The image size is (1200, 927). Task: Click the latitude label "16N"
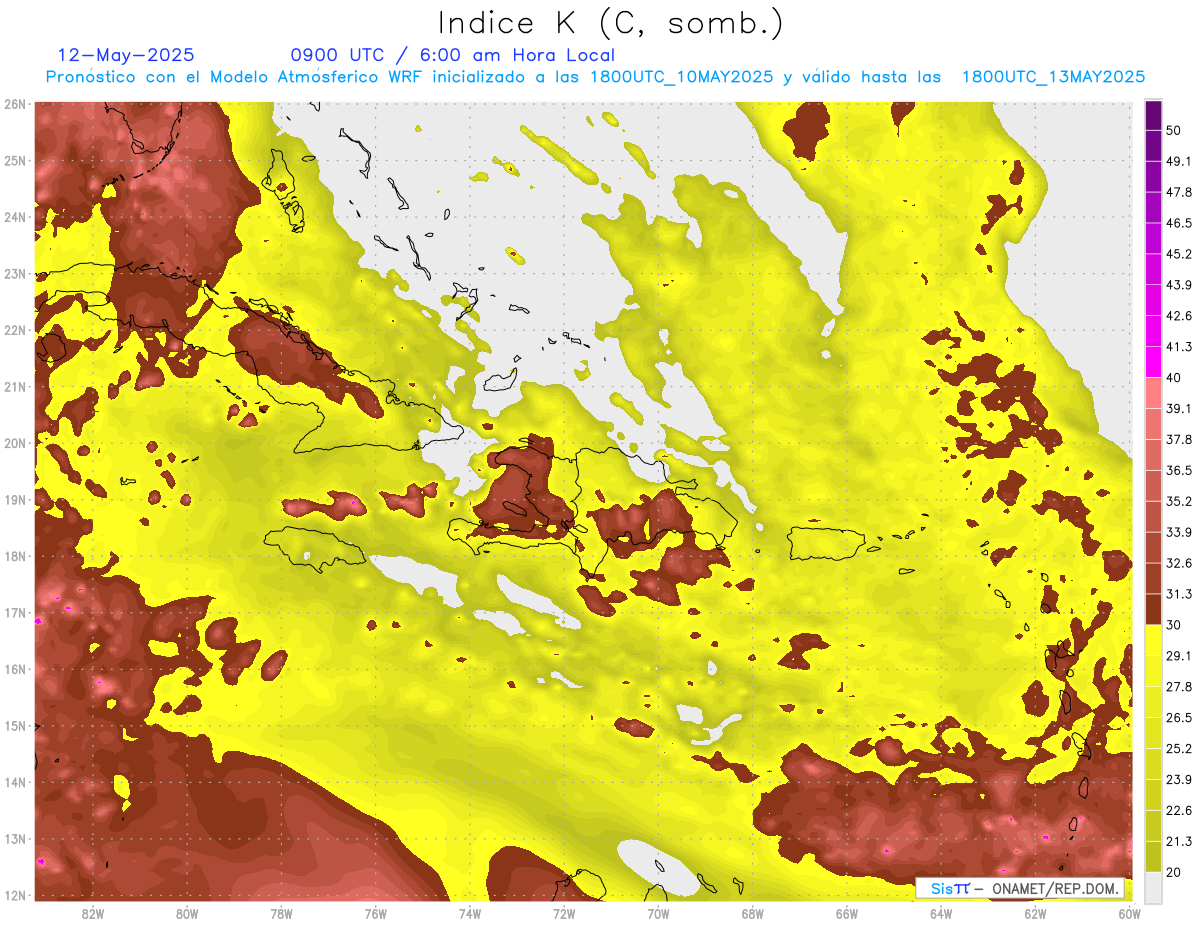pos(15,669)
